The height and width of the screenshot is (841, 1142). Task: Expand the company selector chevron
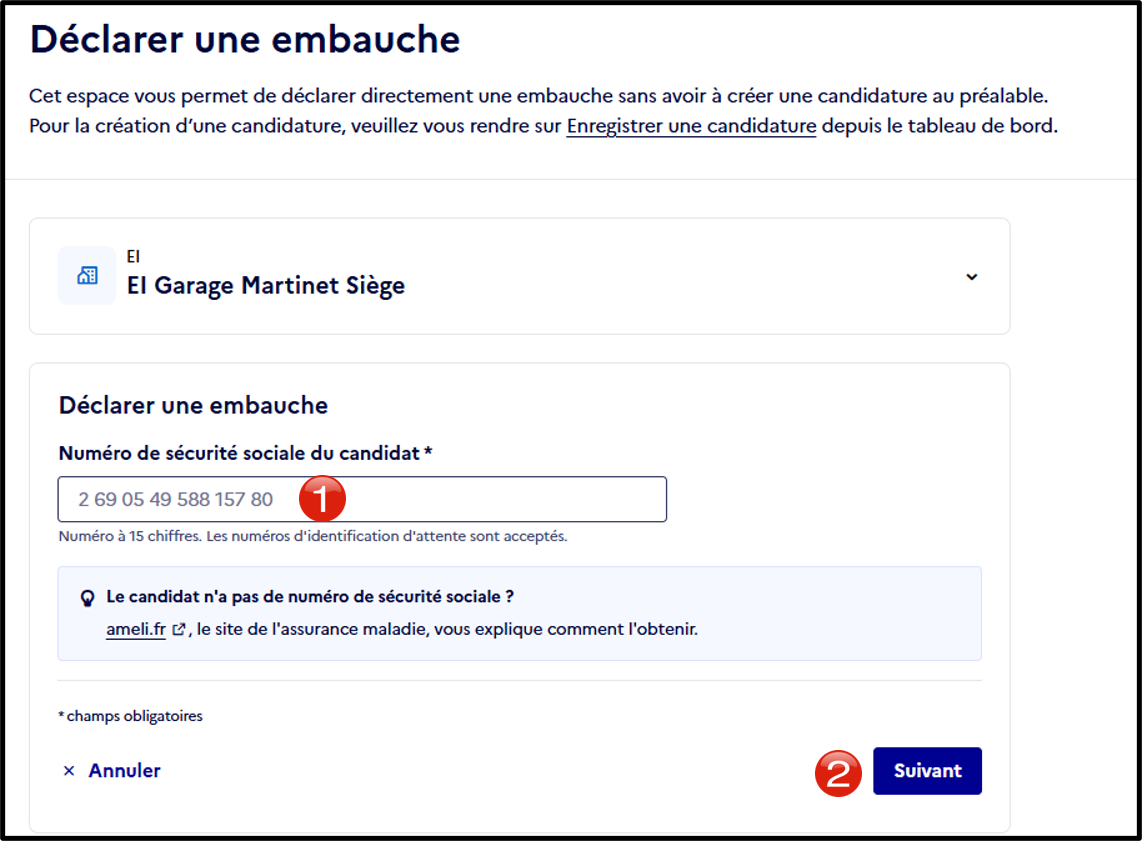coord(972,277)
